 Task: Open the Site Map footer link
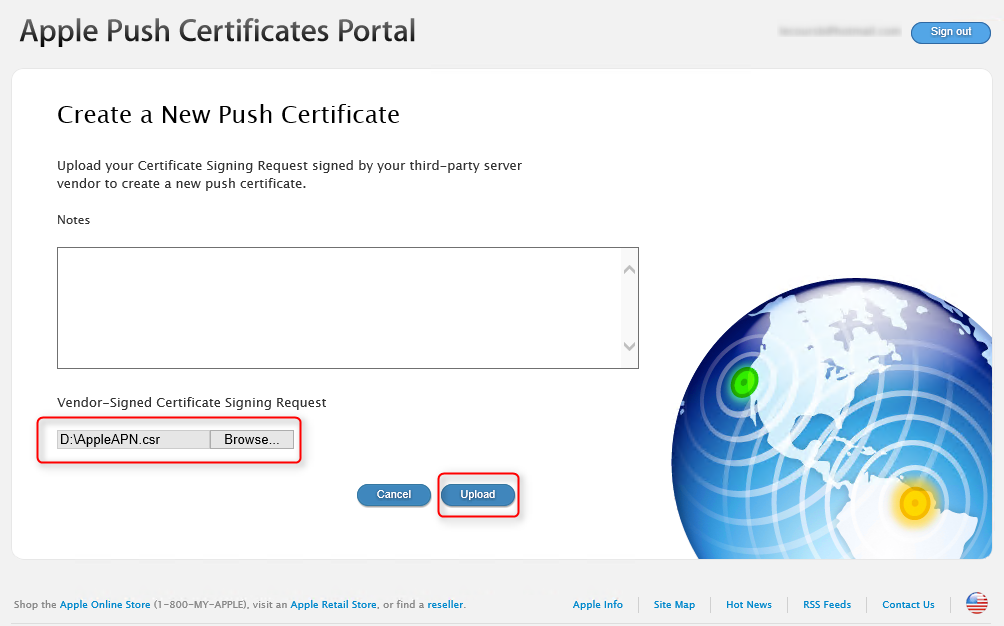674,604
